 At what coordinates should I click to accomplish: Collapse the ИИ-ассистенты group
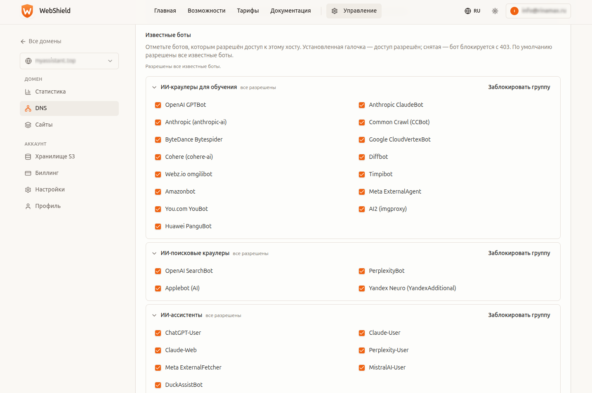154,315
